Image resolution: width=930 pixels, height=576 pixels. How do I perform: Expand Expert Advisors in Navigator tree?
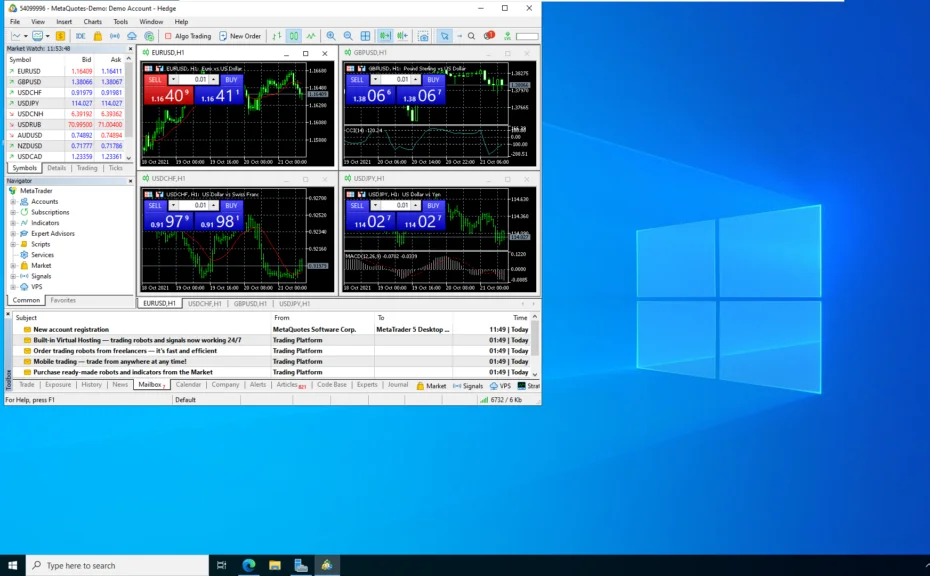13,234
